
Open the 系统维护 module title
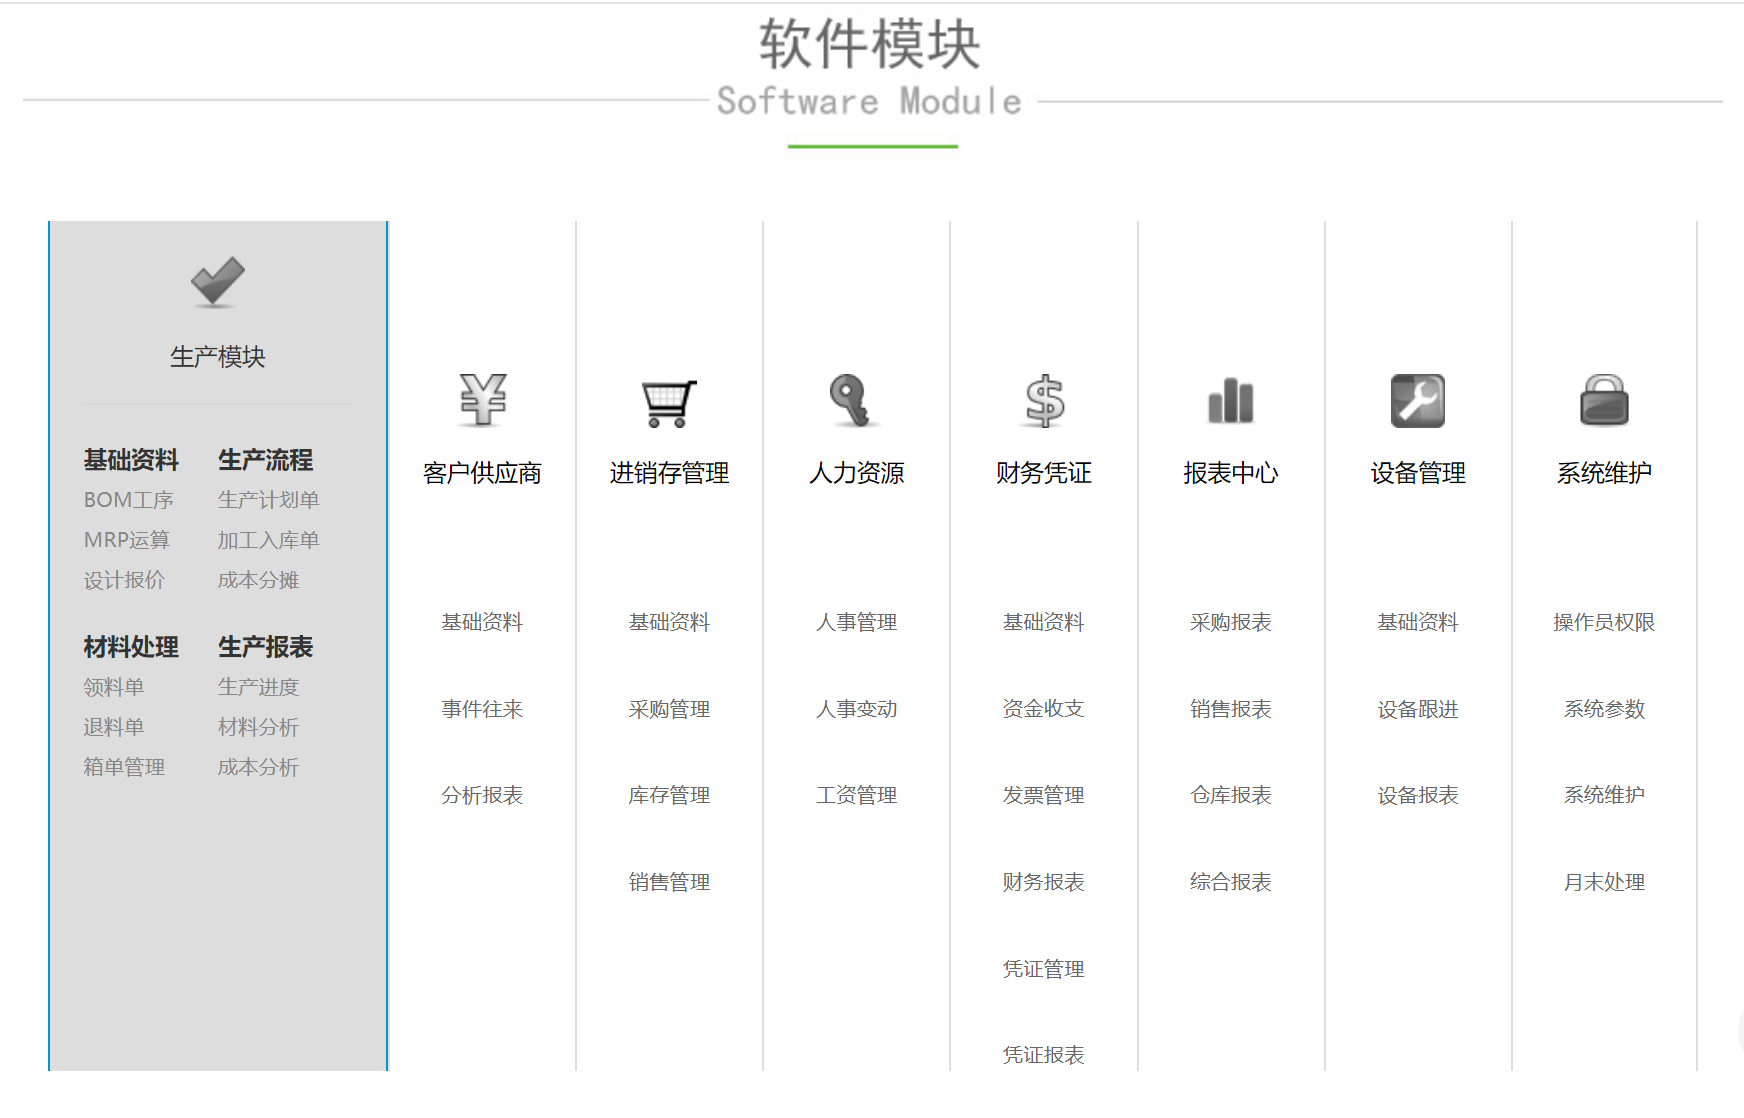coord(1604,473)
